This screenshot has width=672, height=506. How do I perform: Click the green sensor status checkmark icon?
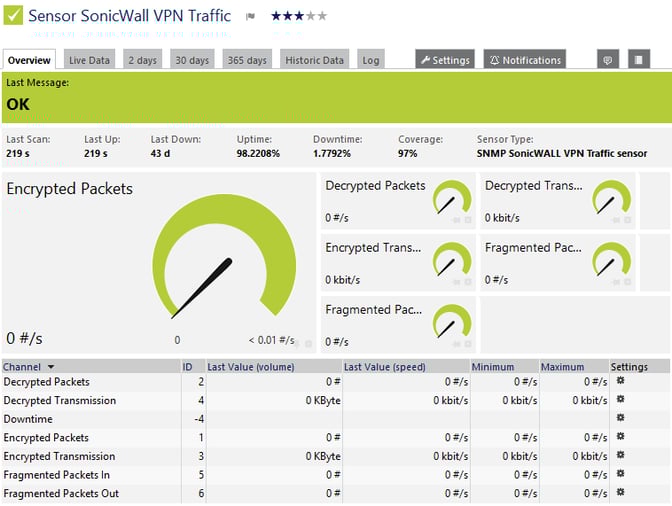click(x=13, y=15)
